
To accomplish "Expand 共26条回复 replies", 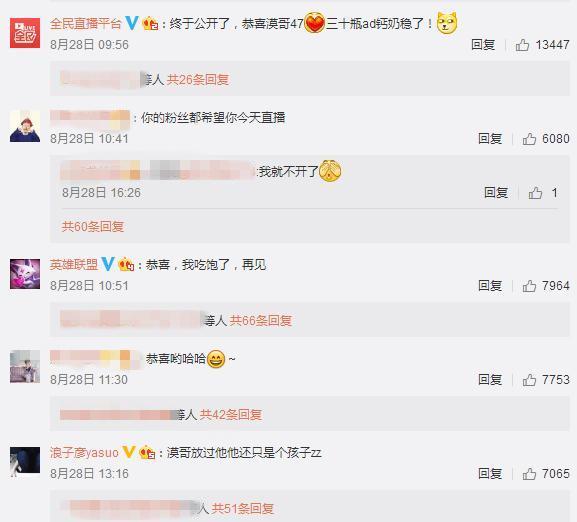I will point(198,79).
